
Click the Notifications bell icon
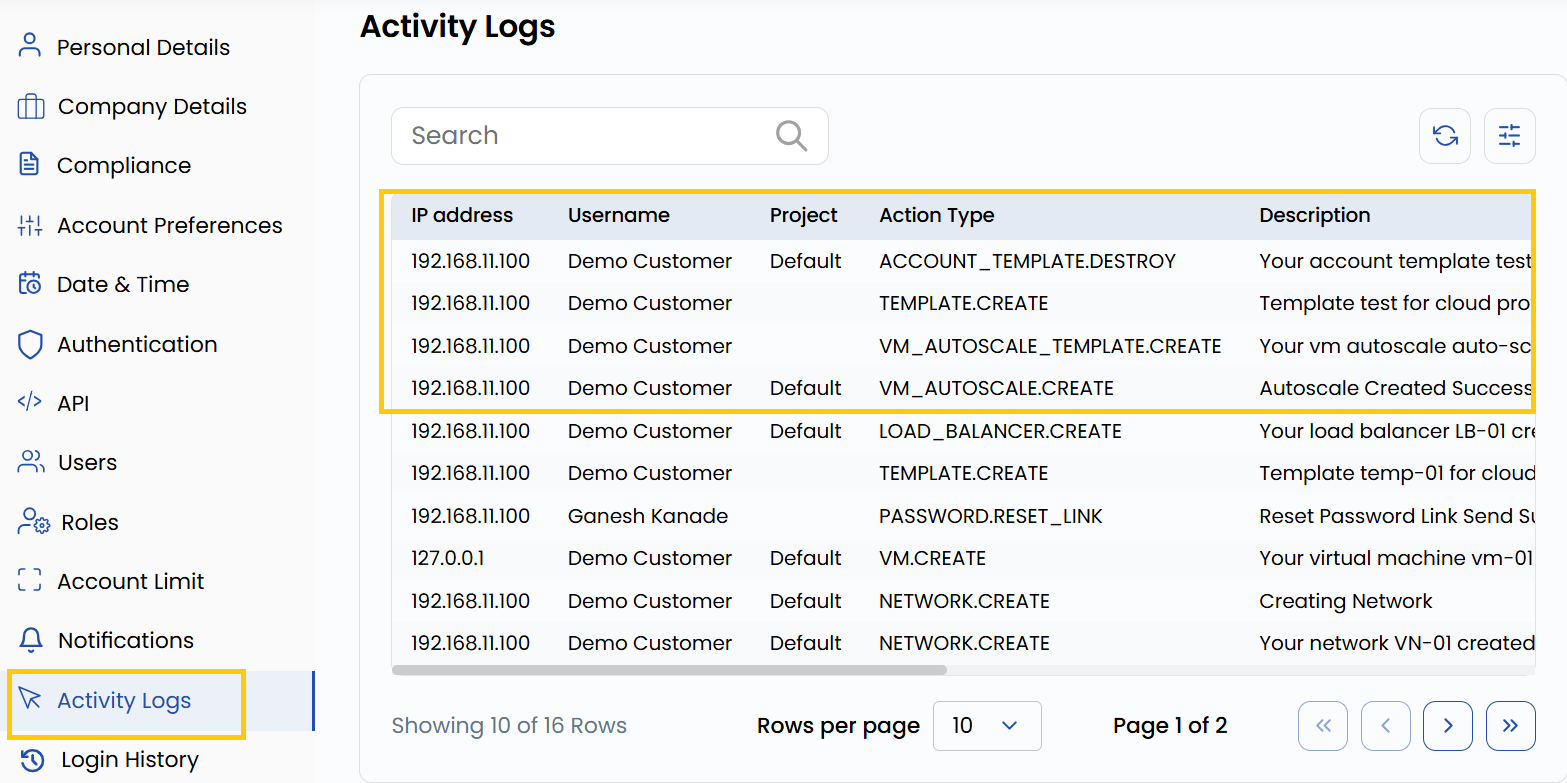[x=28, y=640]
